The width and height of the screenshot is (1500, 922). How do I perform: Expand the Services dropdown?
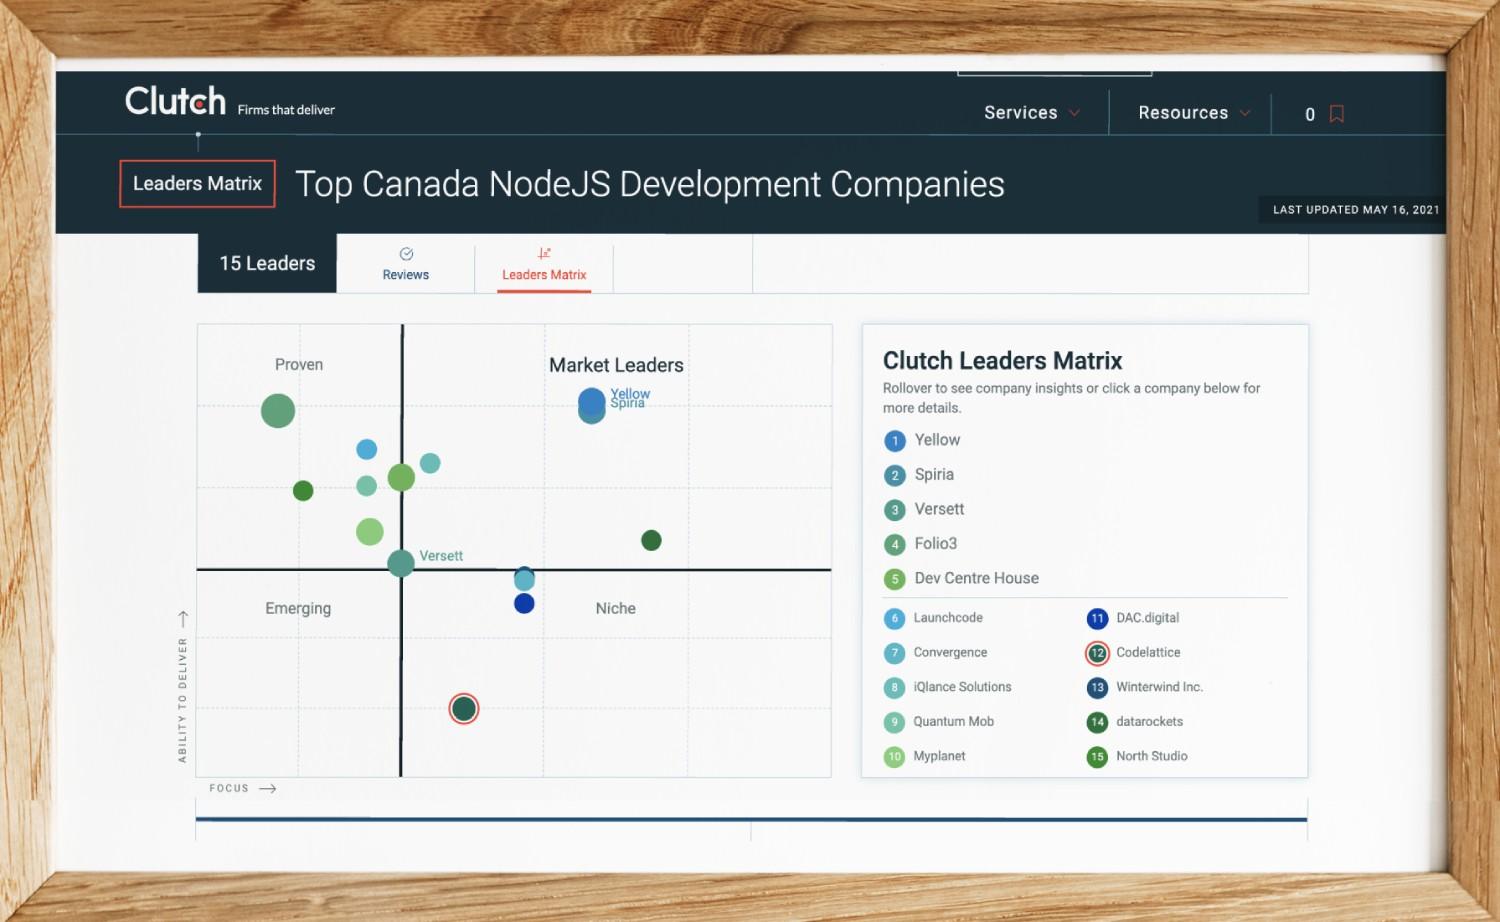tap(1032, 113)
